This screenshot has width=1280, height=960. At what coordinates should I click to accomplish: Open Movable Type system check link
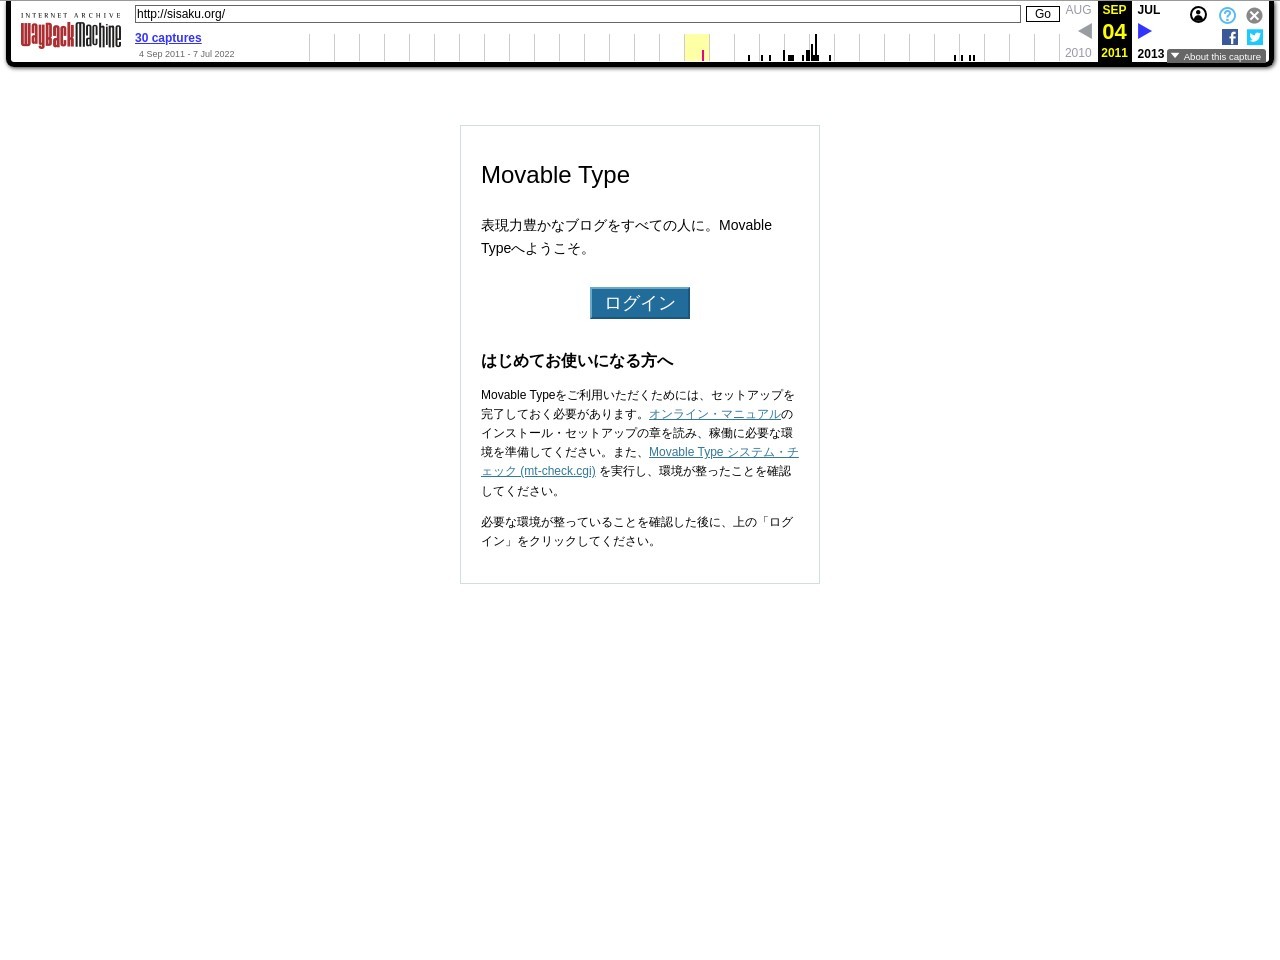pos(723,452)
